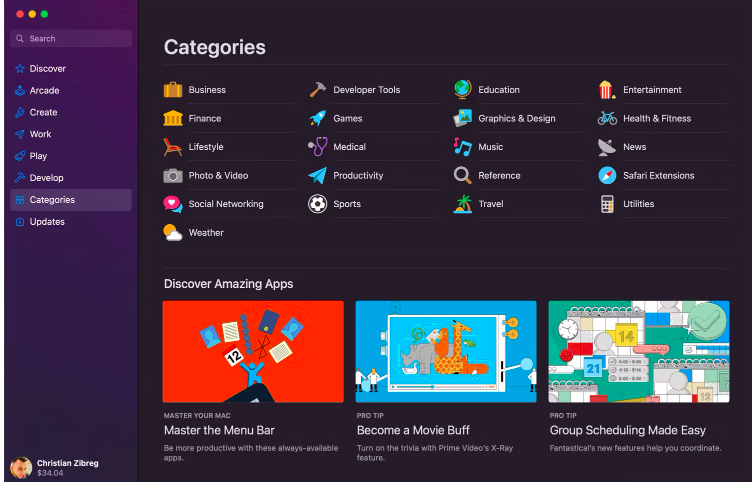Browse the Photo & Video category label
Image resolution: width=752 pixels, height=482 pixels.
tap(218, 176)
